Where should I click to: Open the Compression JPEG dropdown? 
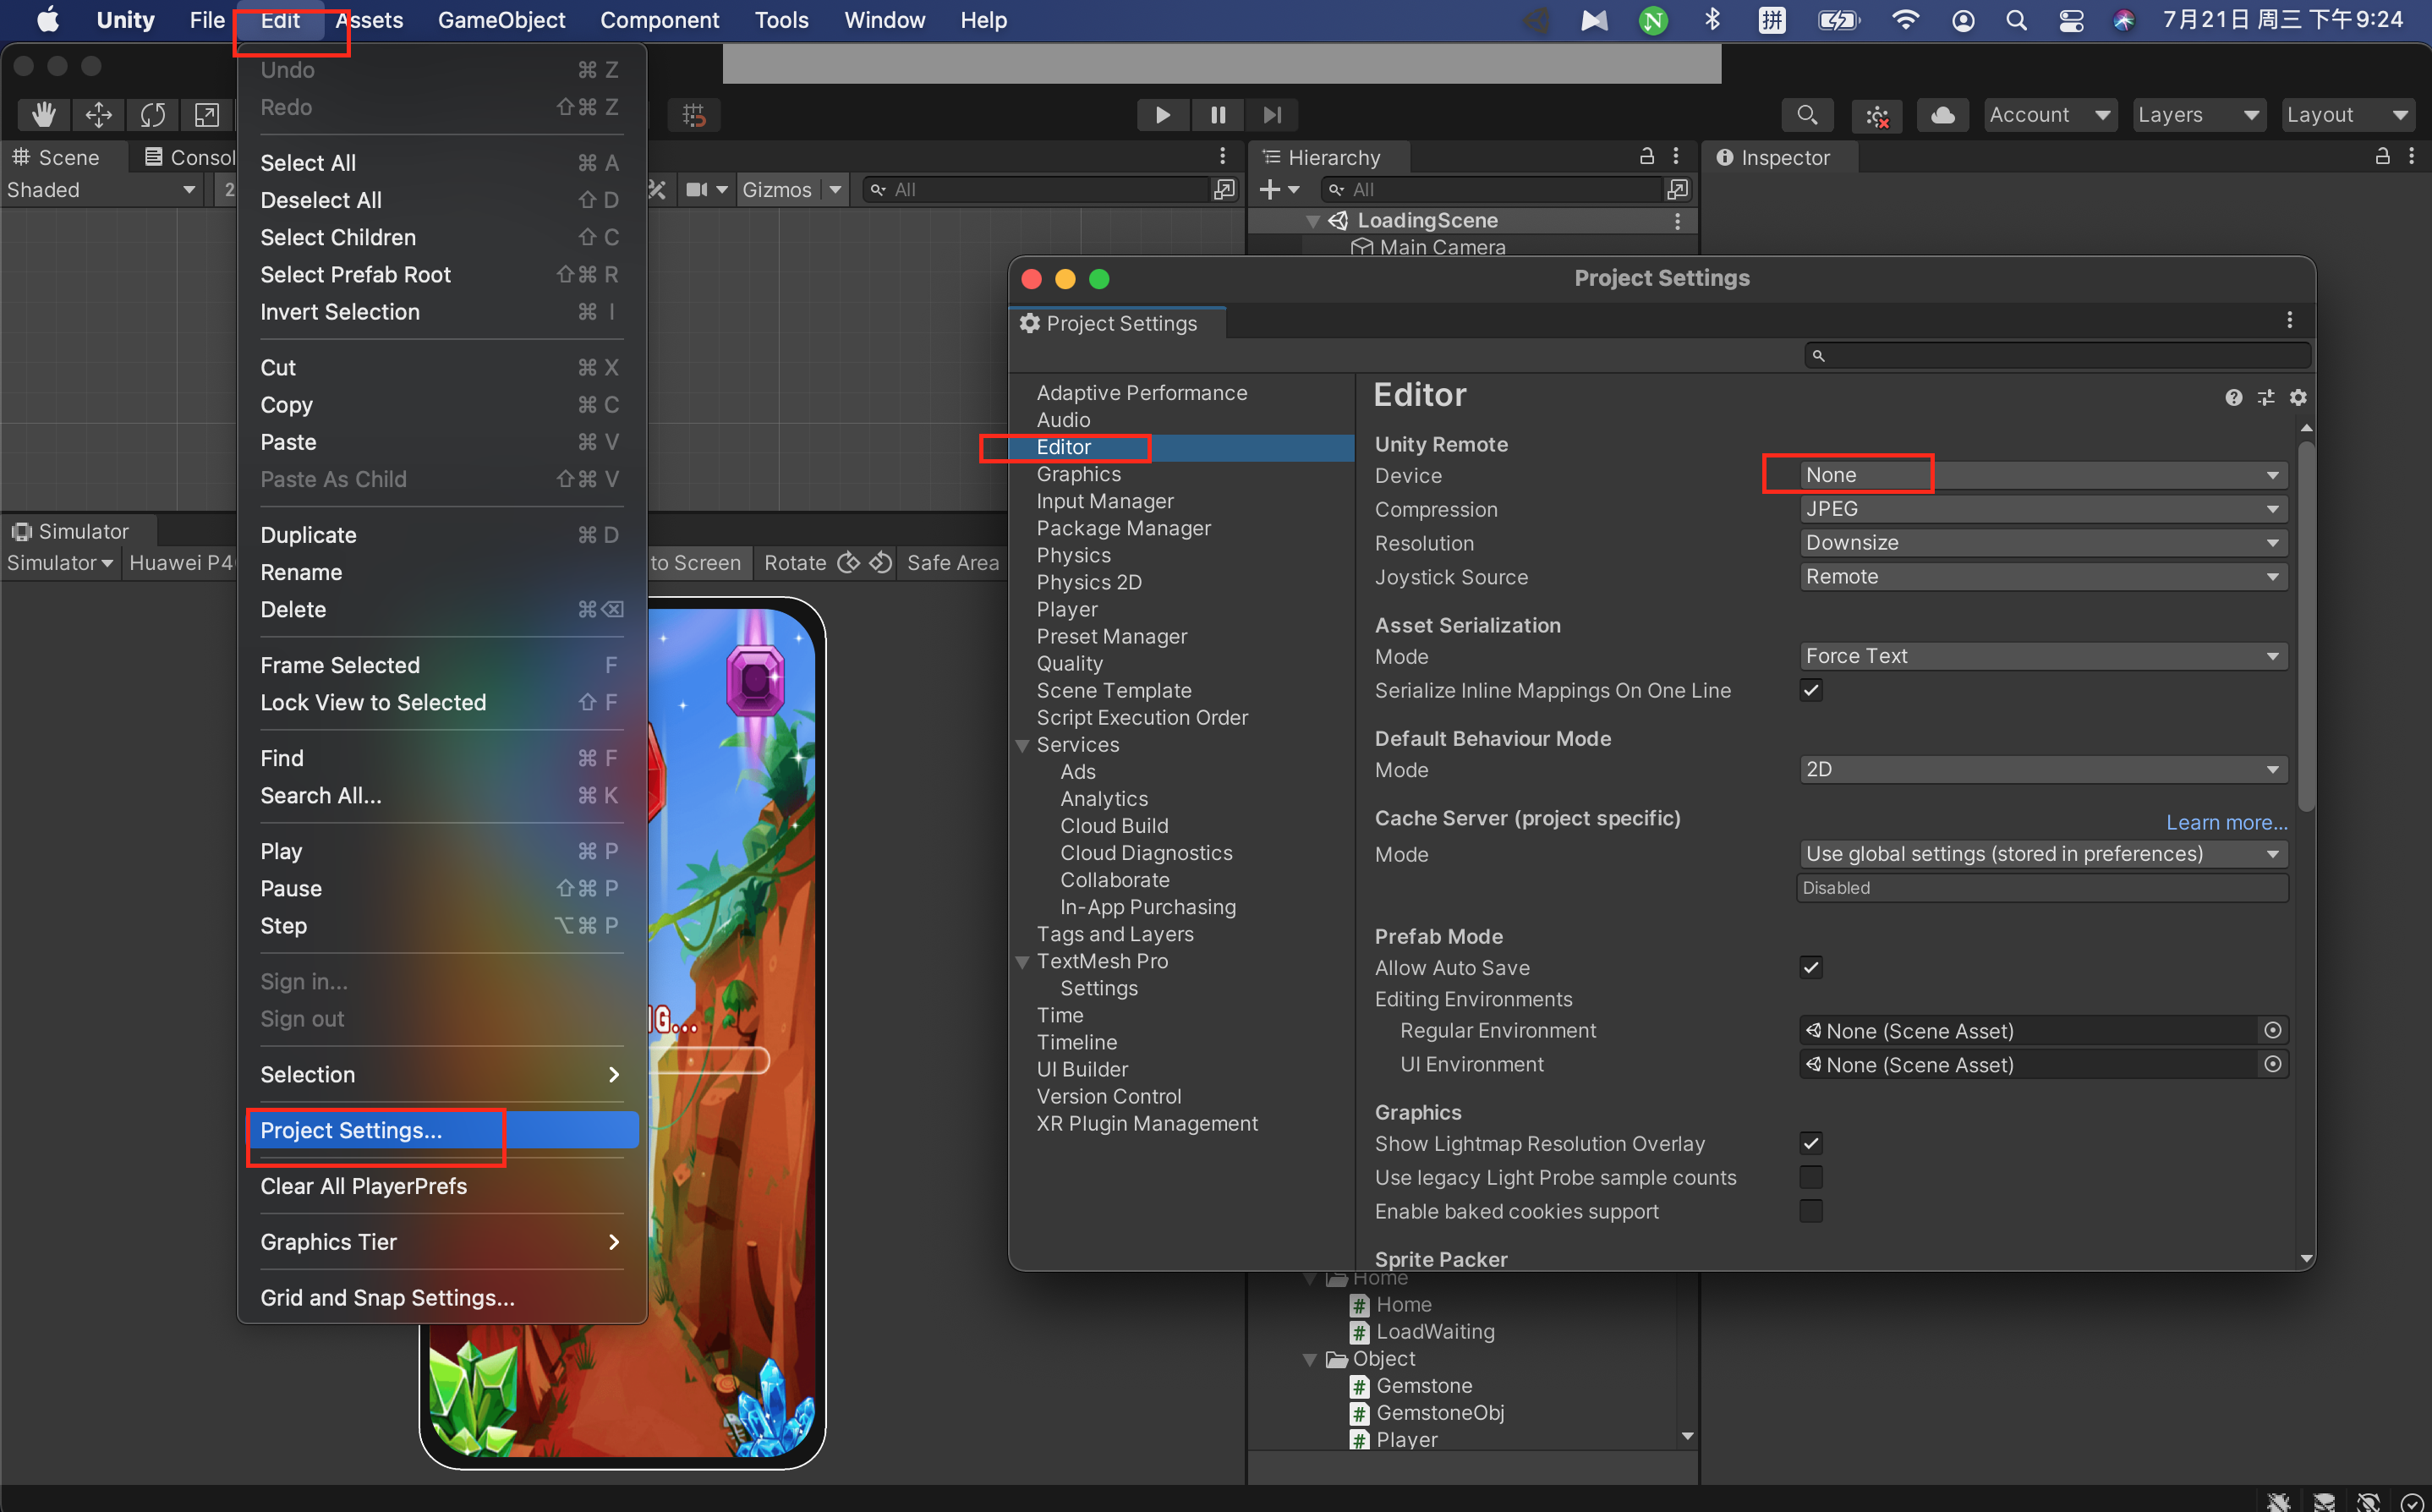(2042, 509)
